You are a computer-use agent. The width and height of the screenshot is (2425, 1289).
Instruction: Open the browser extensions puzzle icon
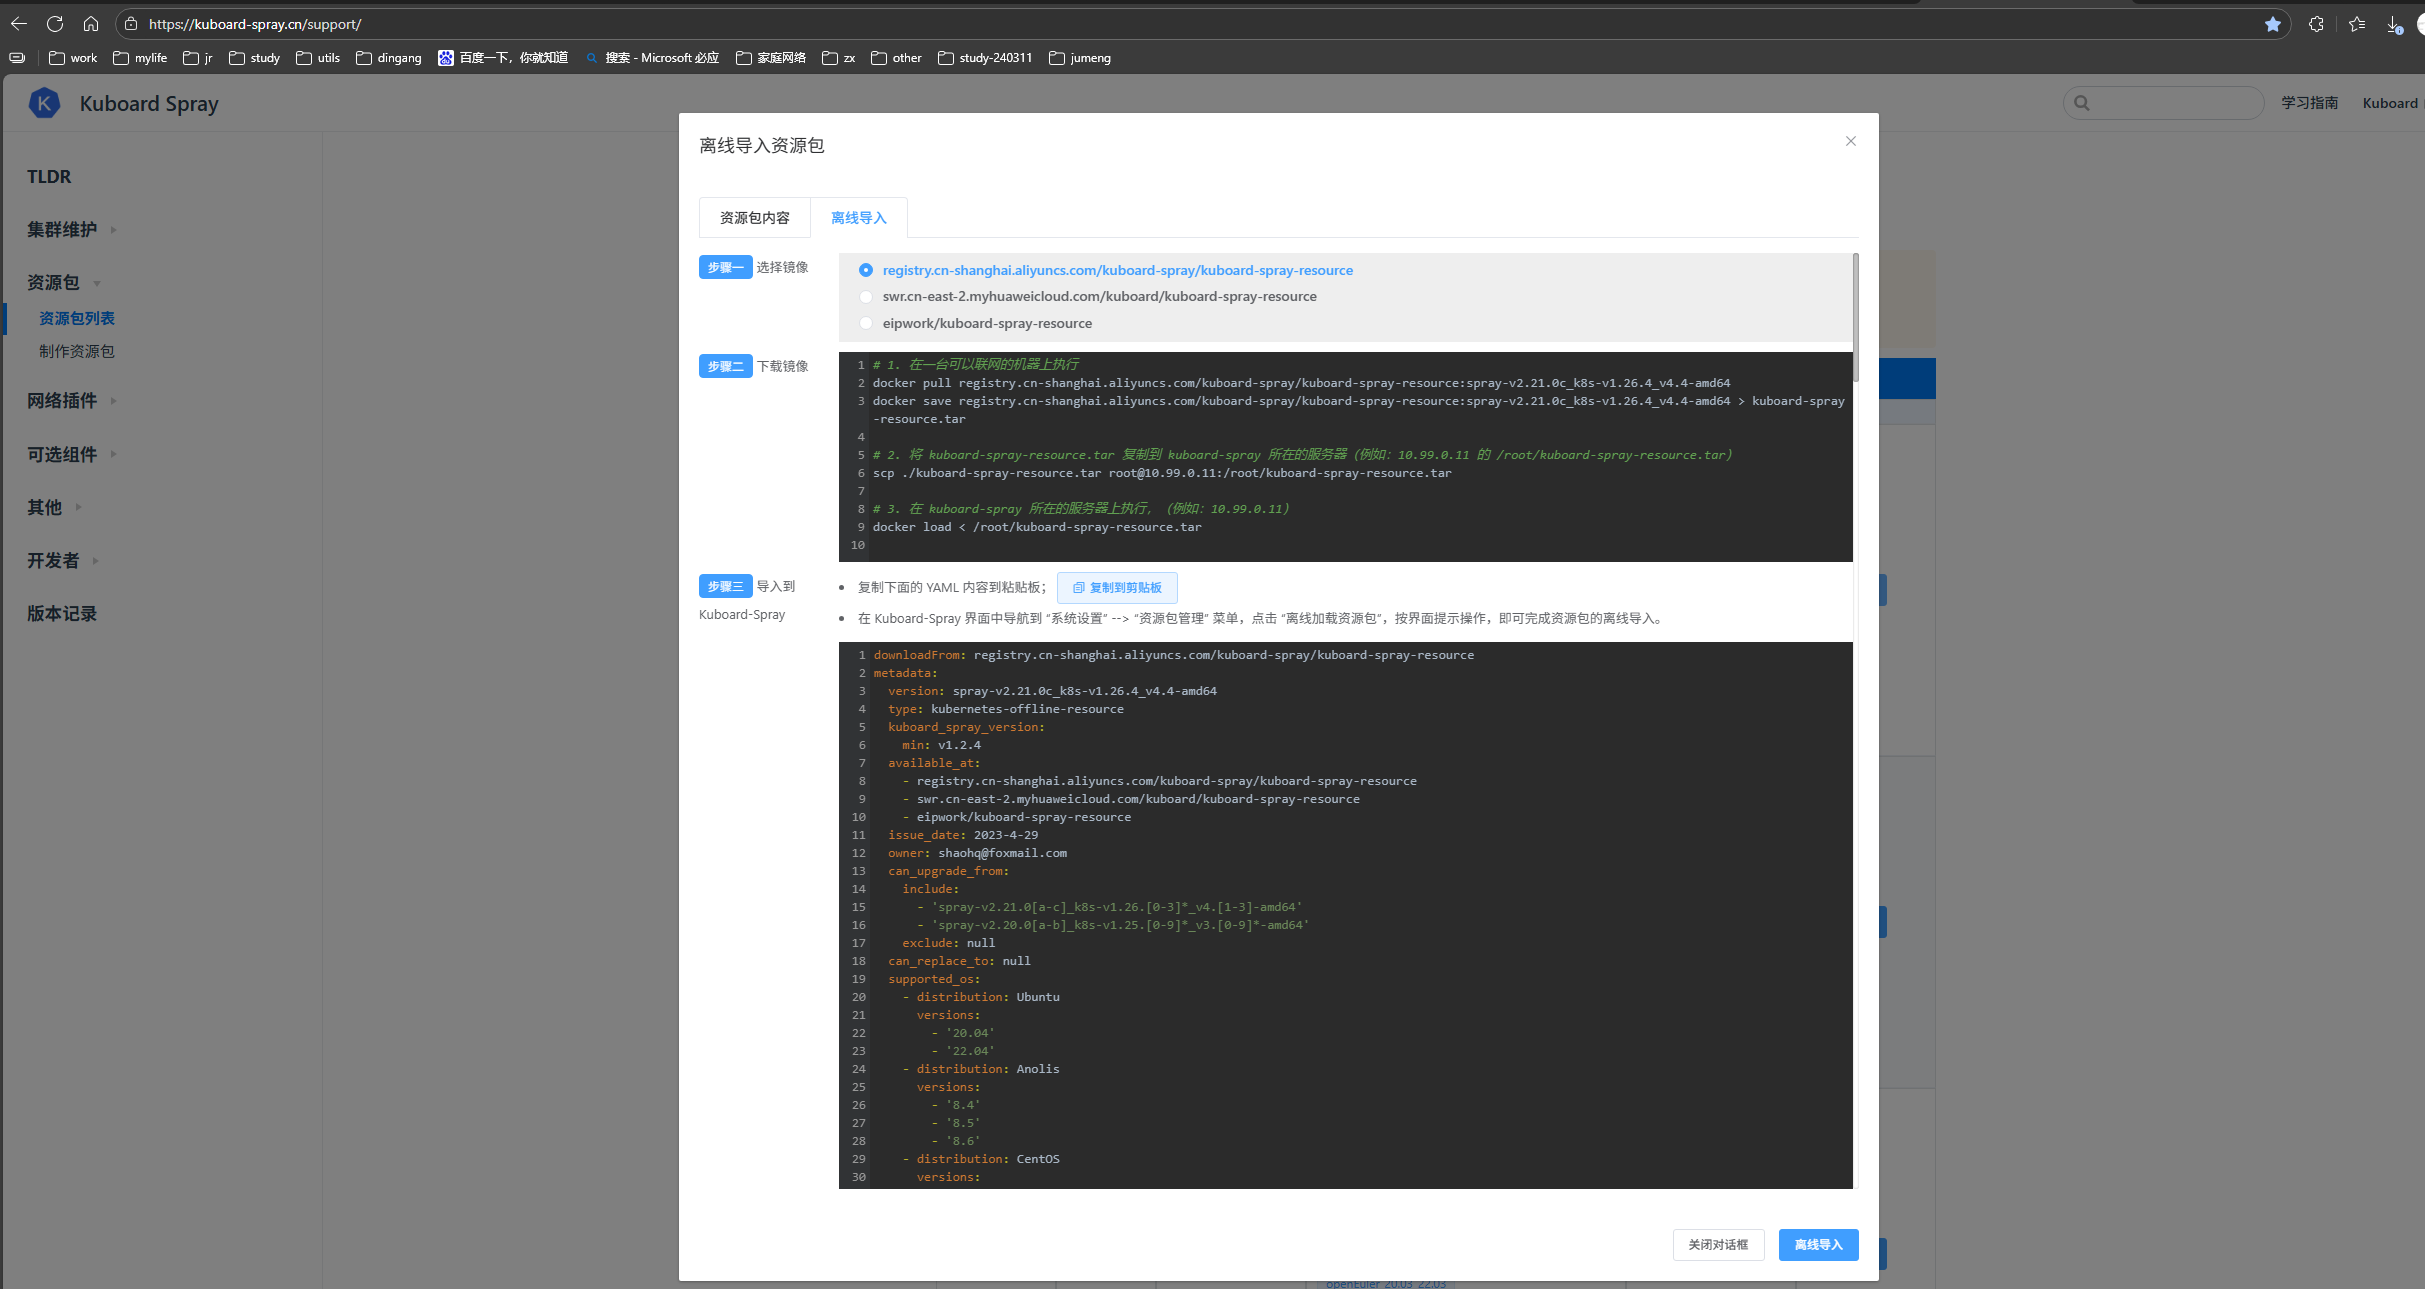pos(2316,24)
